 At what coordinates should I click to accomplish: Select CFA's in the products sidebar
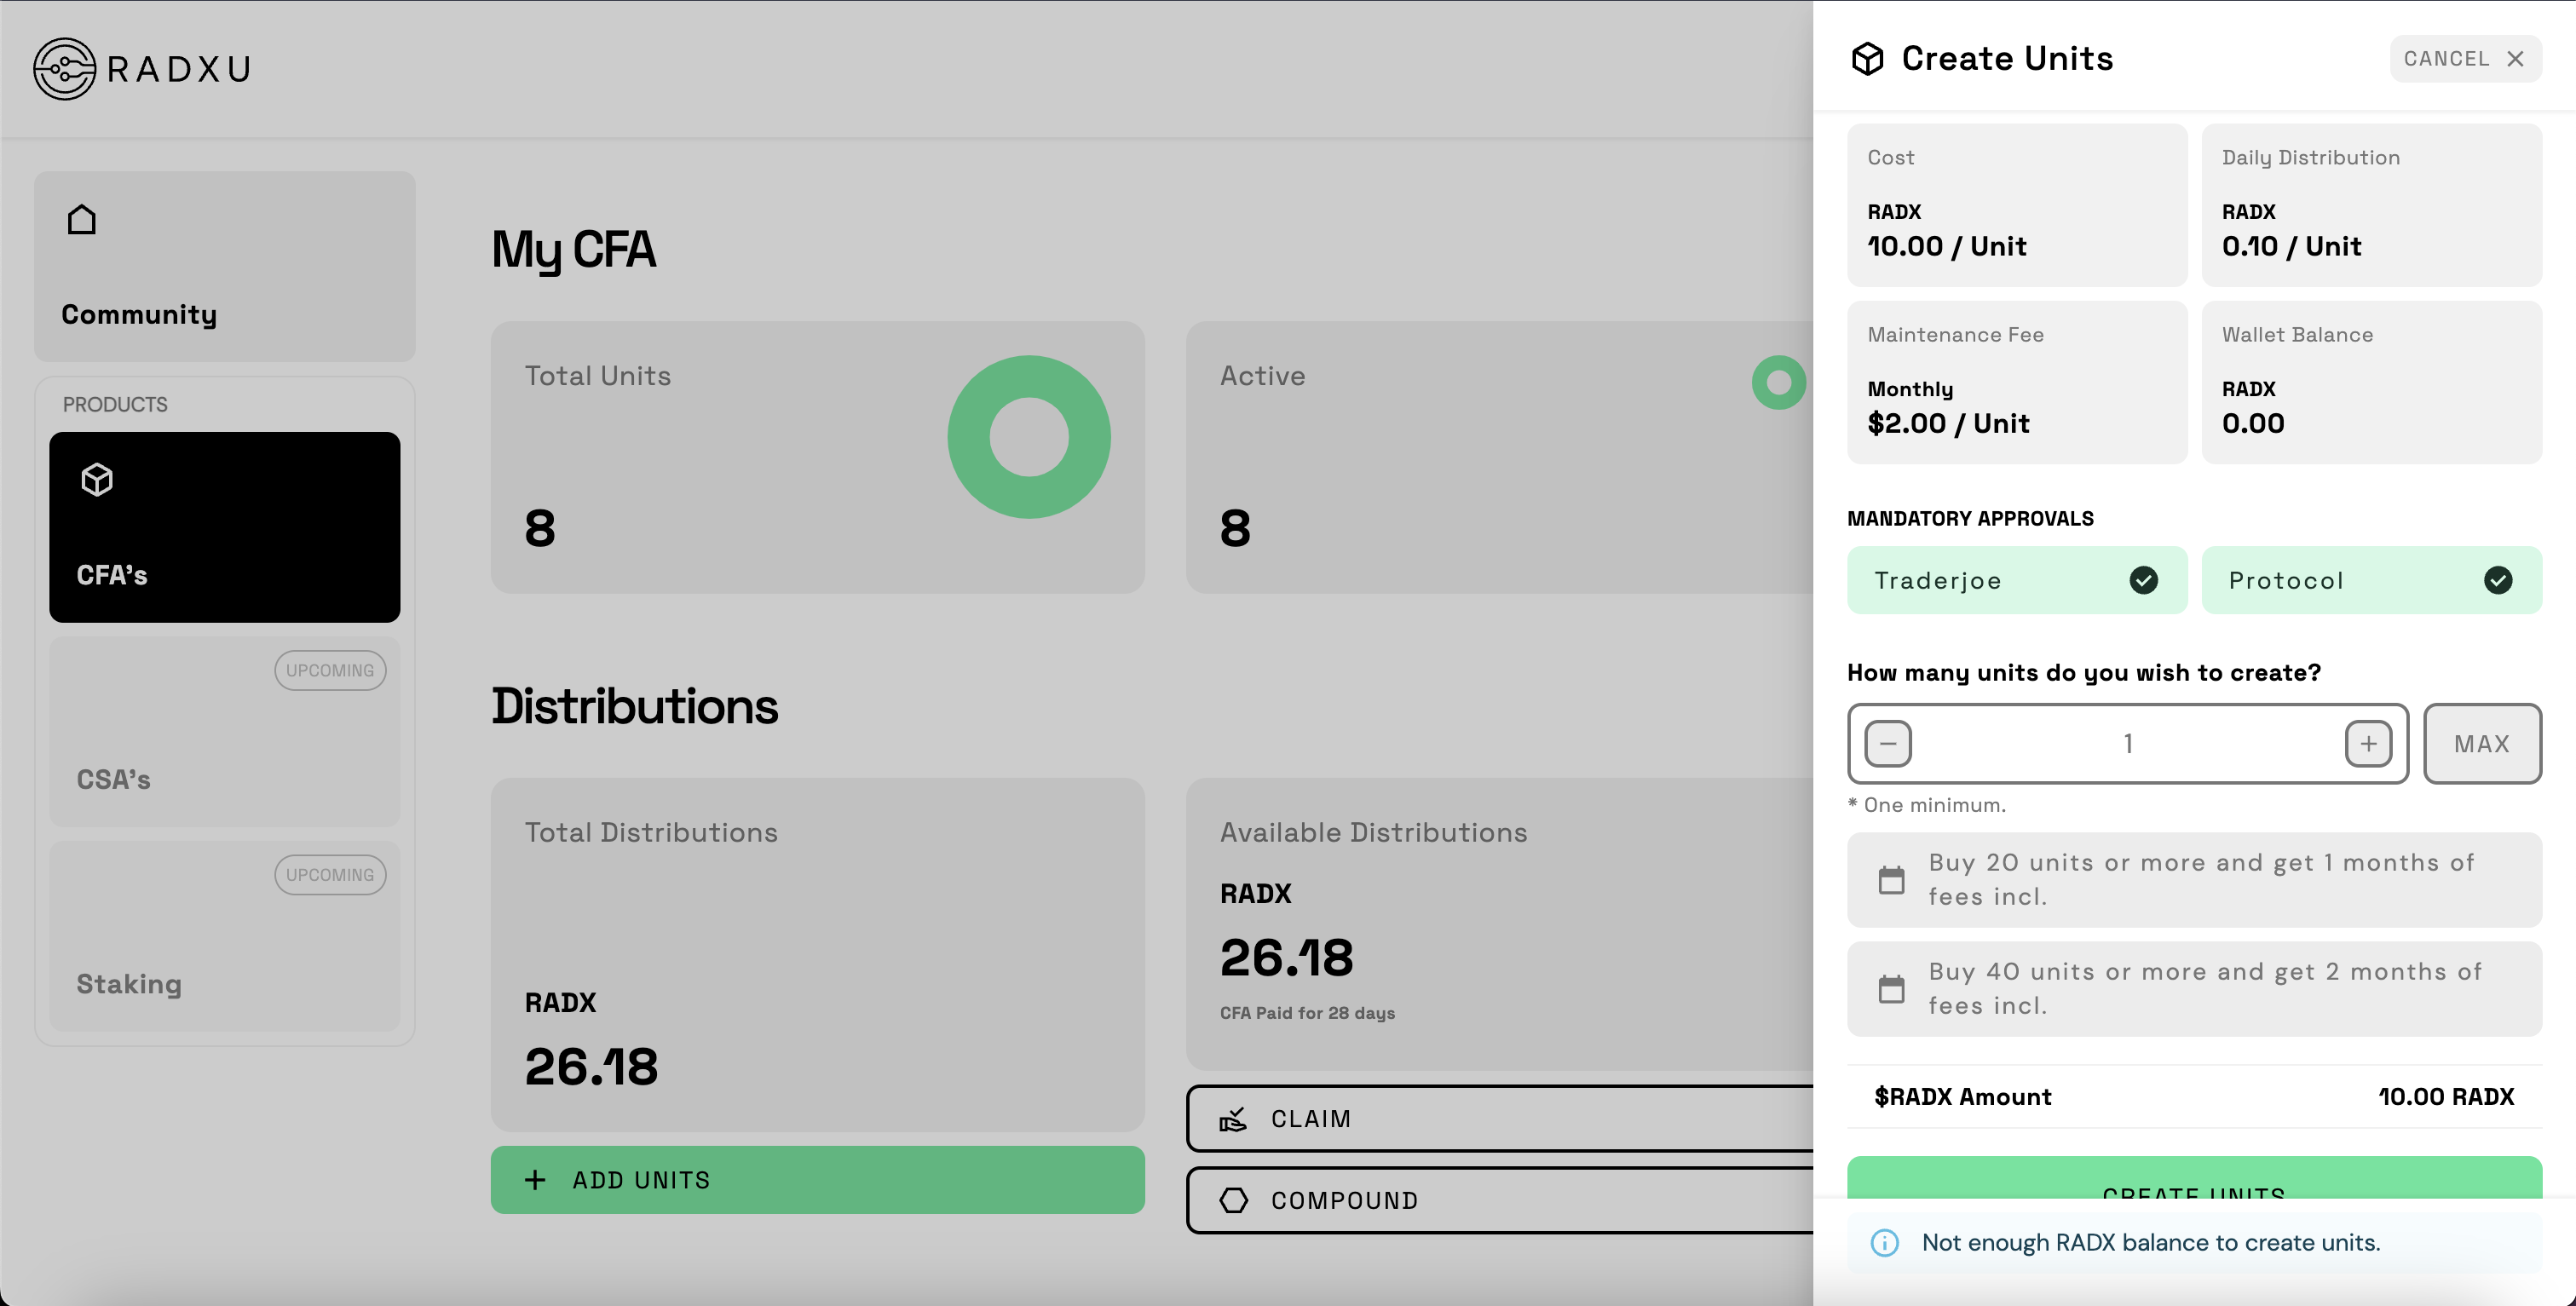[x=223, y=527]
